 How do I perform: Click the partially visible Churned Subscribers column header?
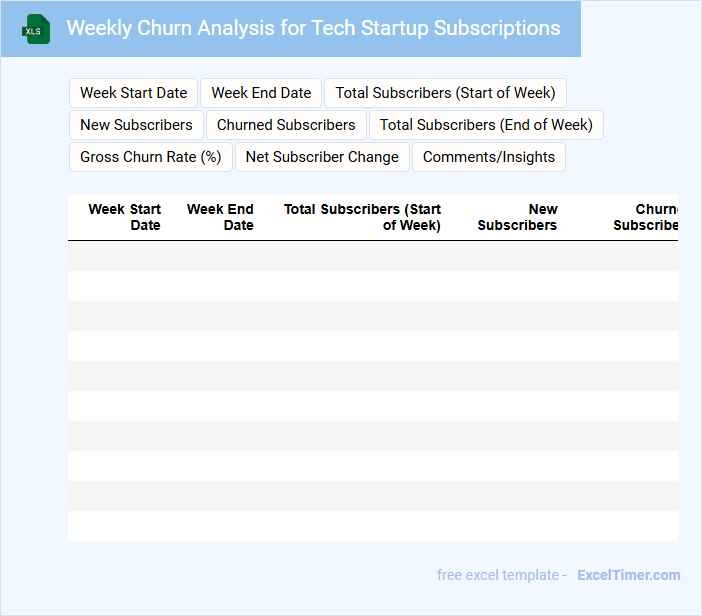click(647, 217)
